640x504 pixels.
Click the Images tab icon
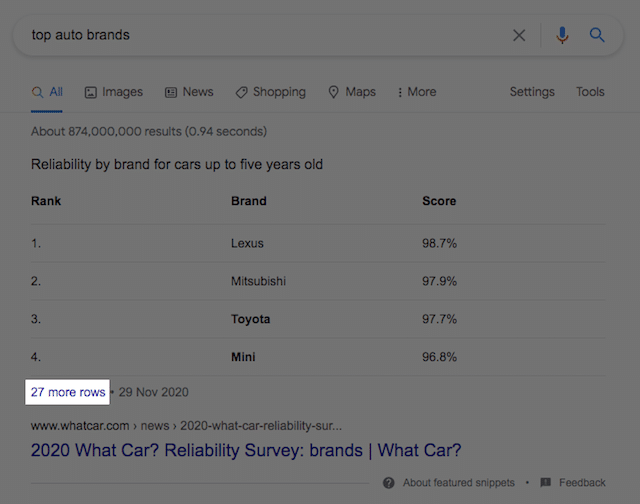(91, 92)
